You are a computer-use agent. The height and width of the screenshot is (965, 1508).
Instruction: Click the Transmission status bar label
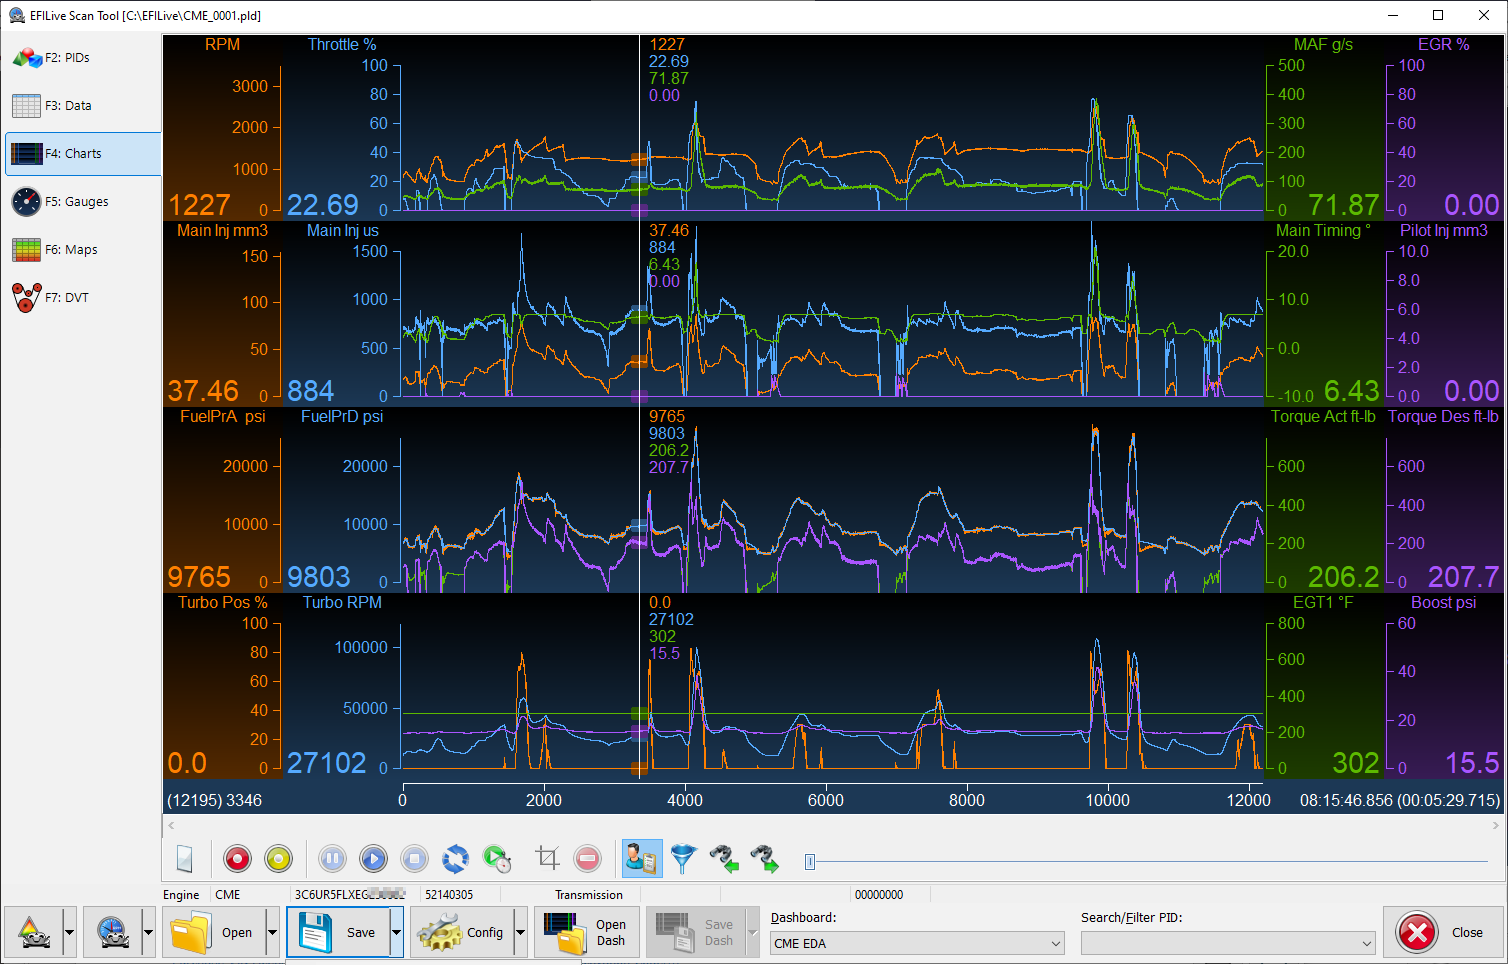589,895
